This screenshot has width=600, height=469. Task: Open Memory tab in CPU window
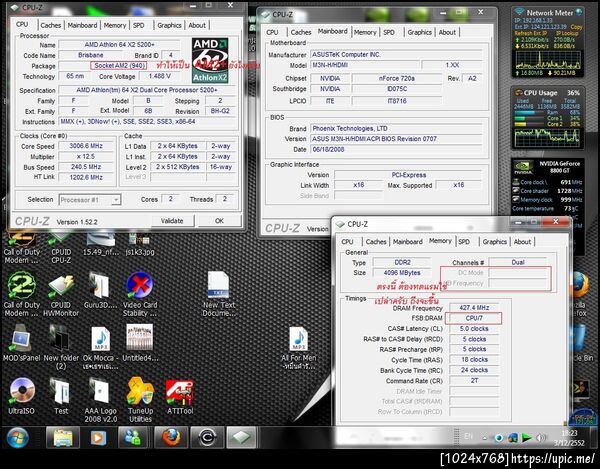(115, 25)
